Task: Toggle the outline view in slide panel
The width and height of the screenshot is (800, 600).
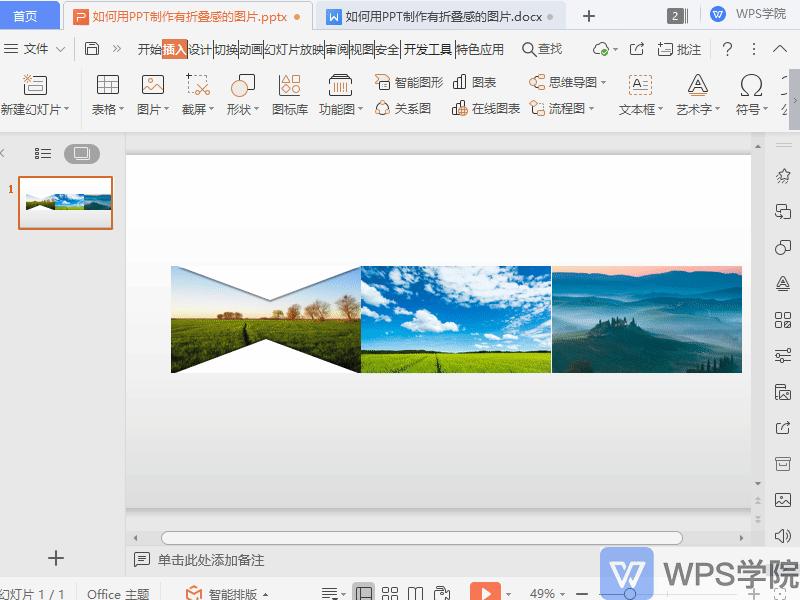Action: pyautogui.click(x=43, y=154)
